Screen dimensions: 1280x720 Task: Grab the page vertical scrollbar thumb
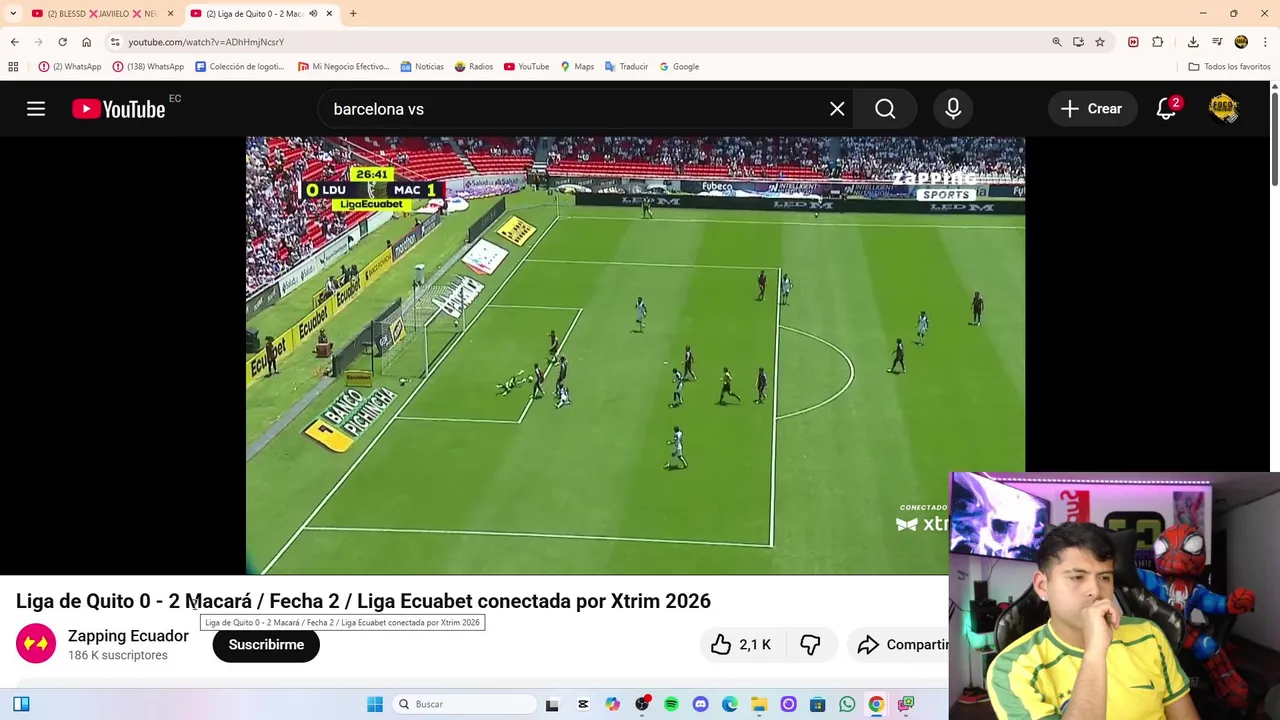coord(1274,137)
